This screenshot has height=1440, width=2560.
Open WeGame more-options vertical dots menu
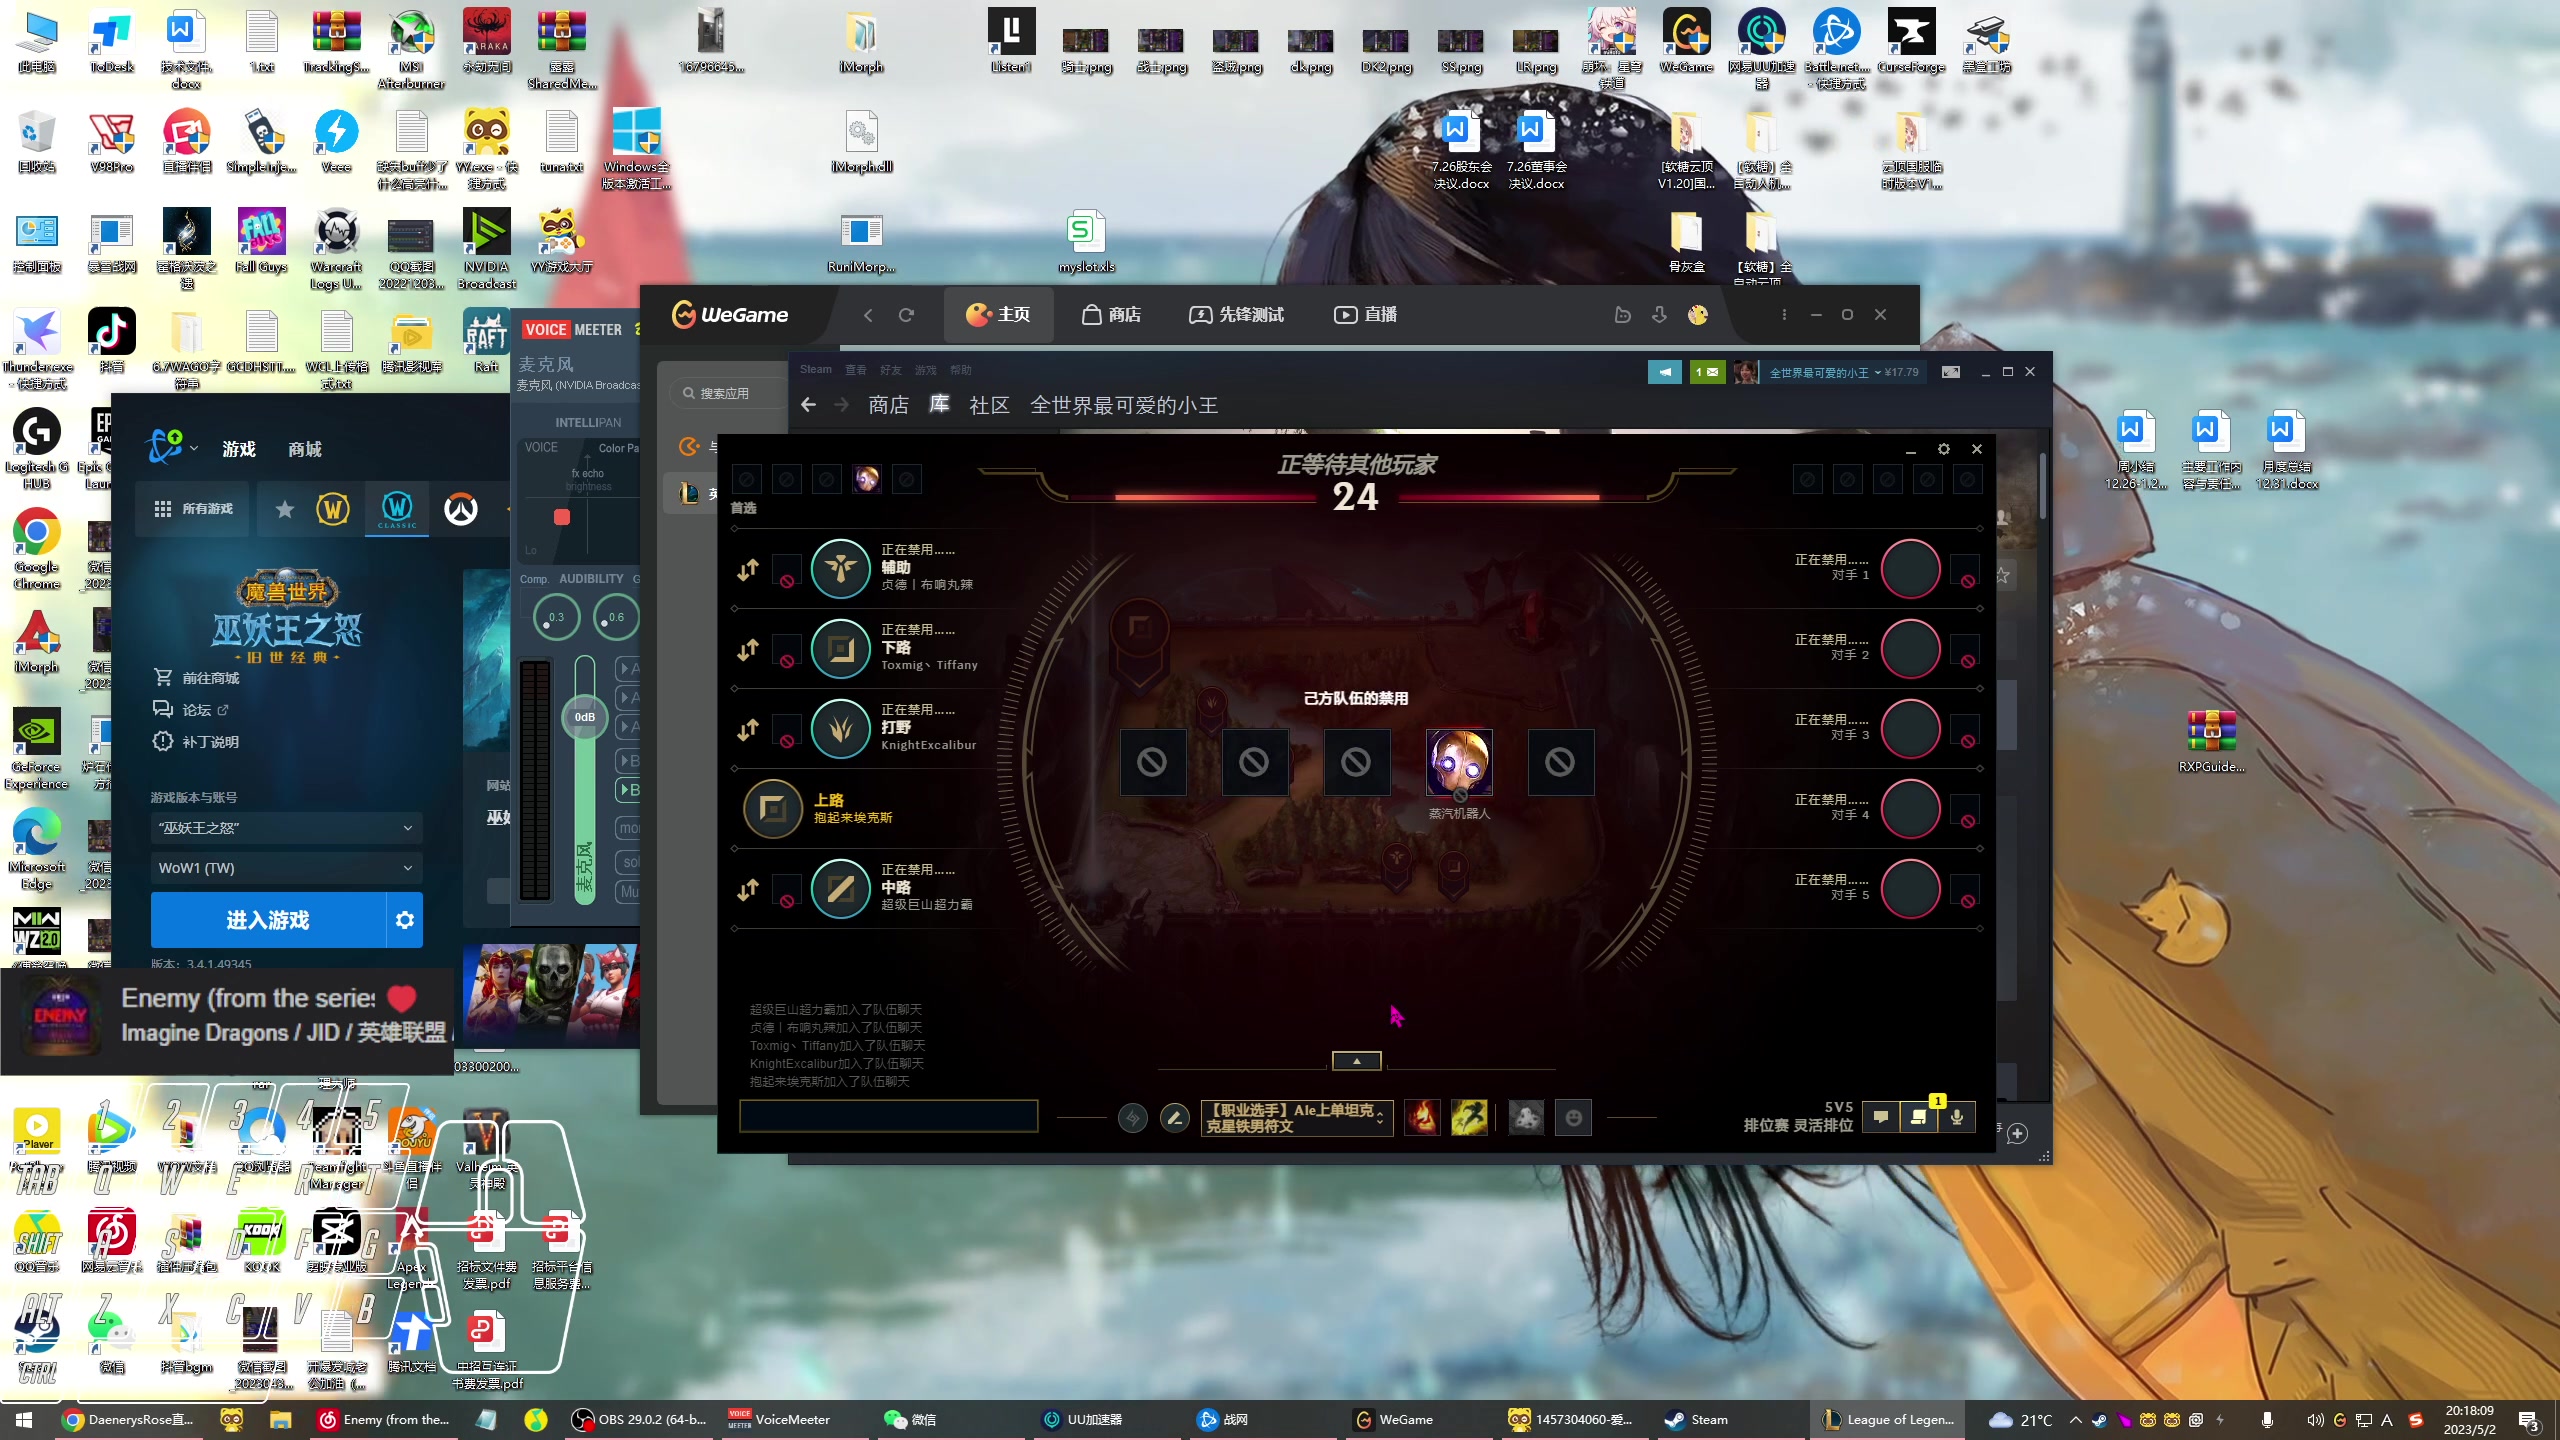[x=1783, y=315]
